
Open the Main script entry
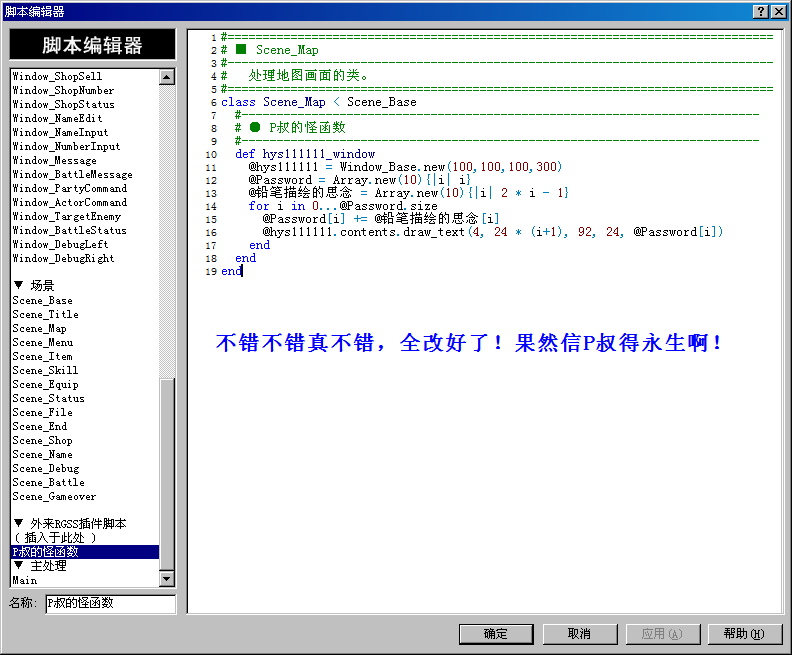25,580
